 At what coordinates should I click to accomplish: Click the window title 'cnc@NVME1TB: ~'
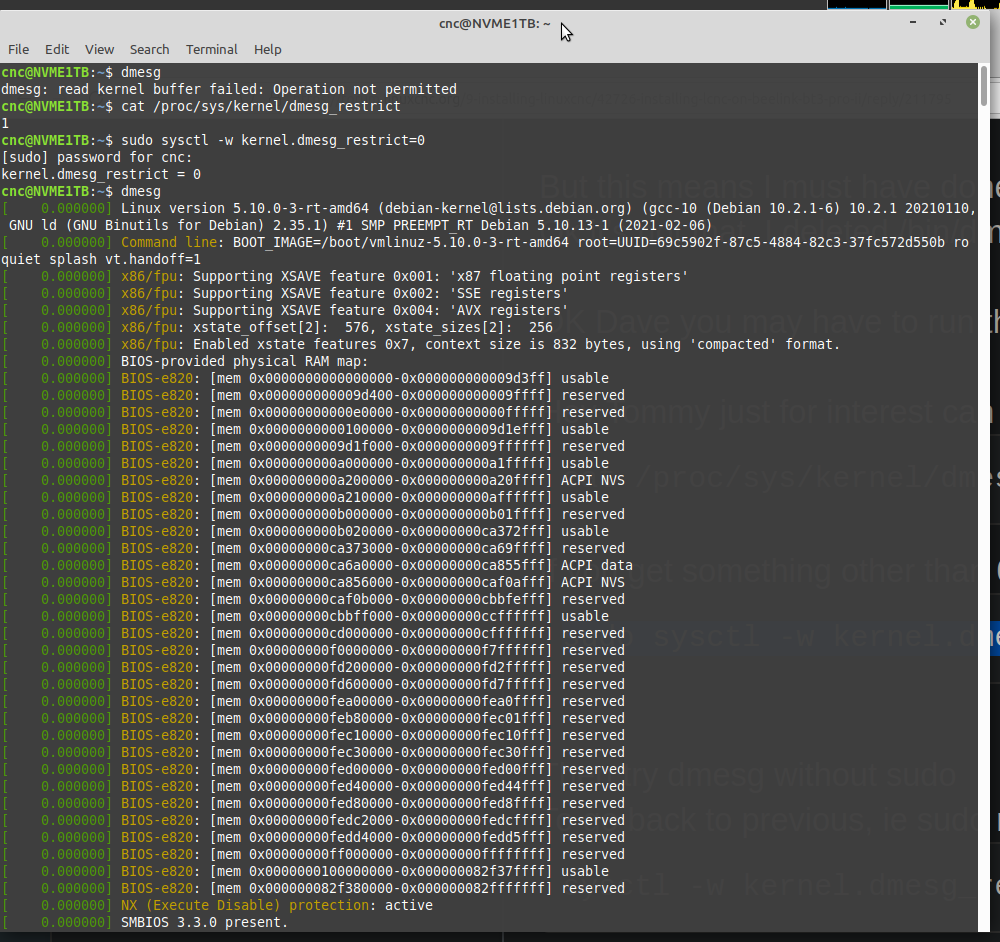click(494, 24)
